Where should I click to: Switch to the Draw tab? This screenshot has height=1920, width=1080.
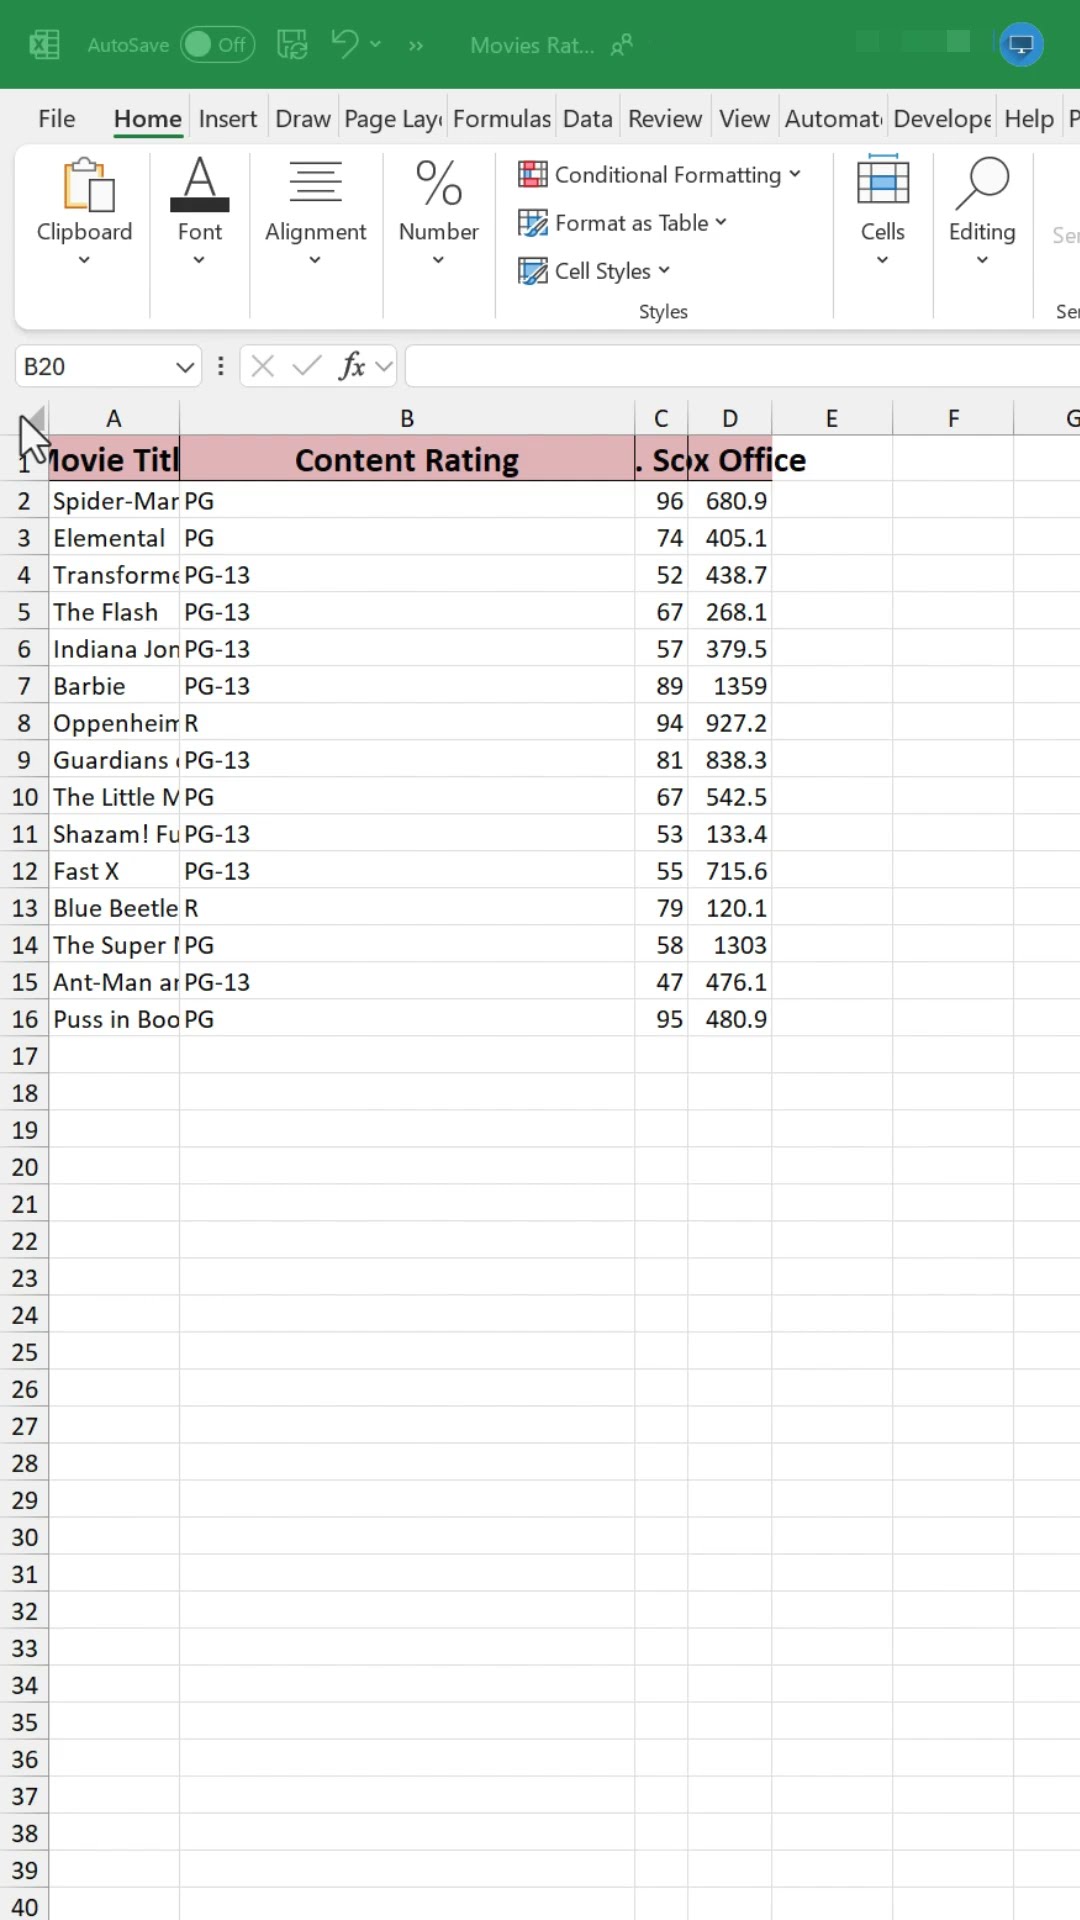(303, 119)
